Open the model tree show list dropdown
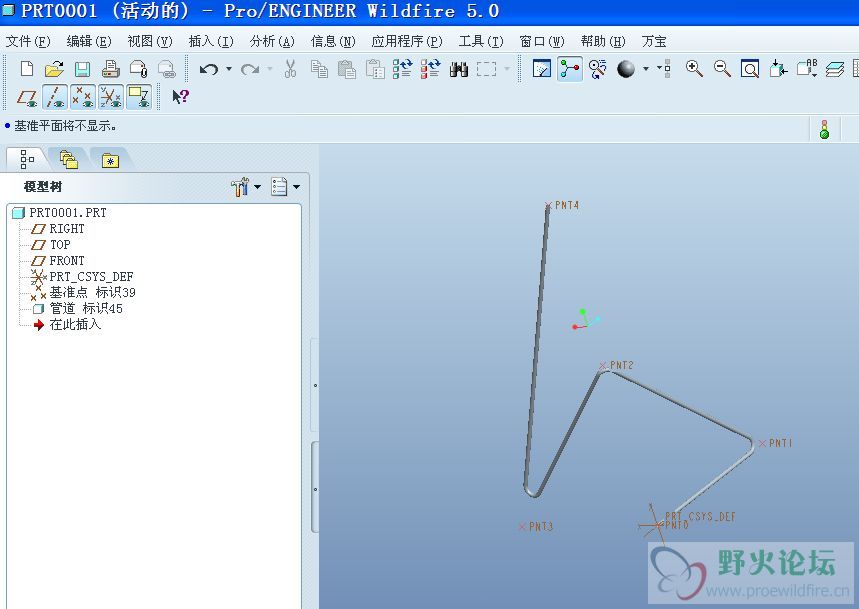The image size is (859, 609). tap(285, 187)
